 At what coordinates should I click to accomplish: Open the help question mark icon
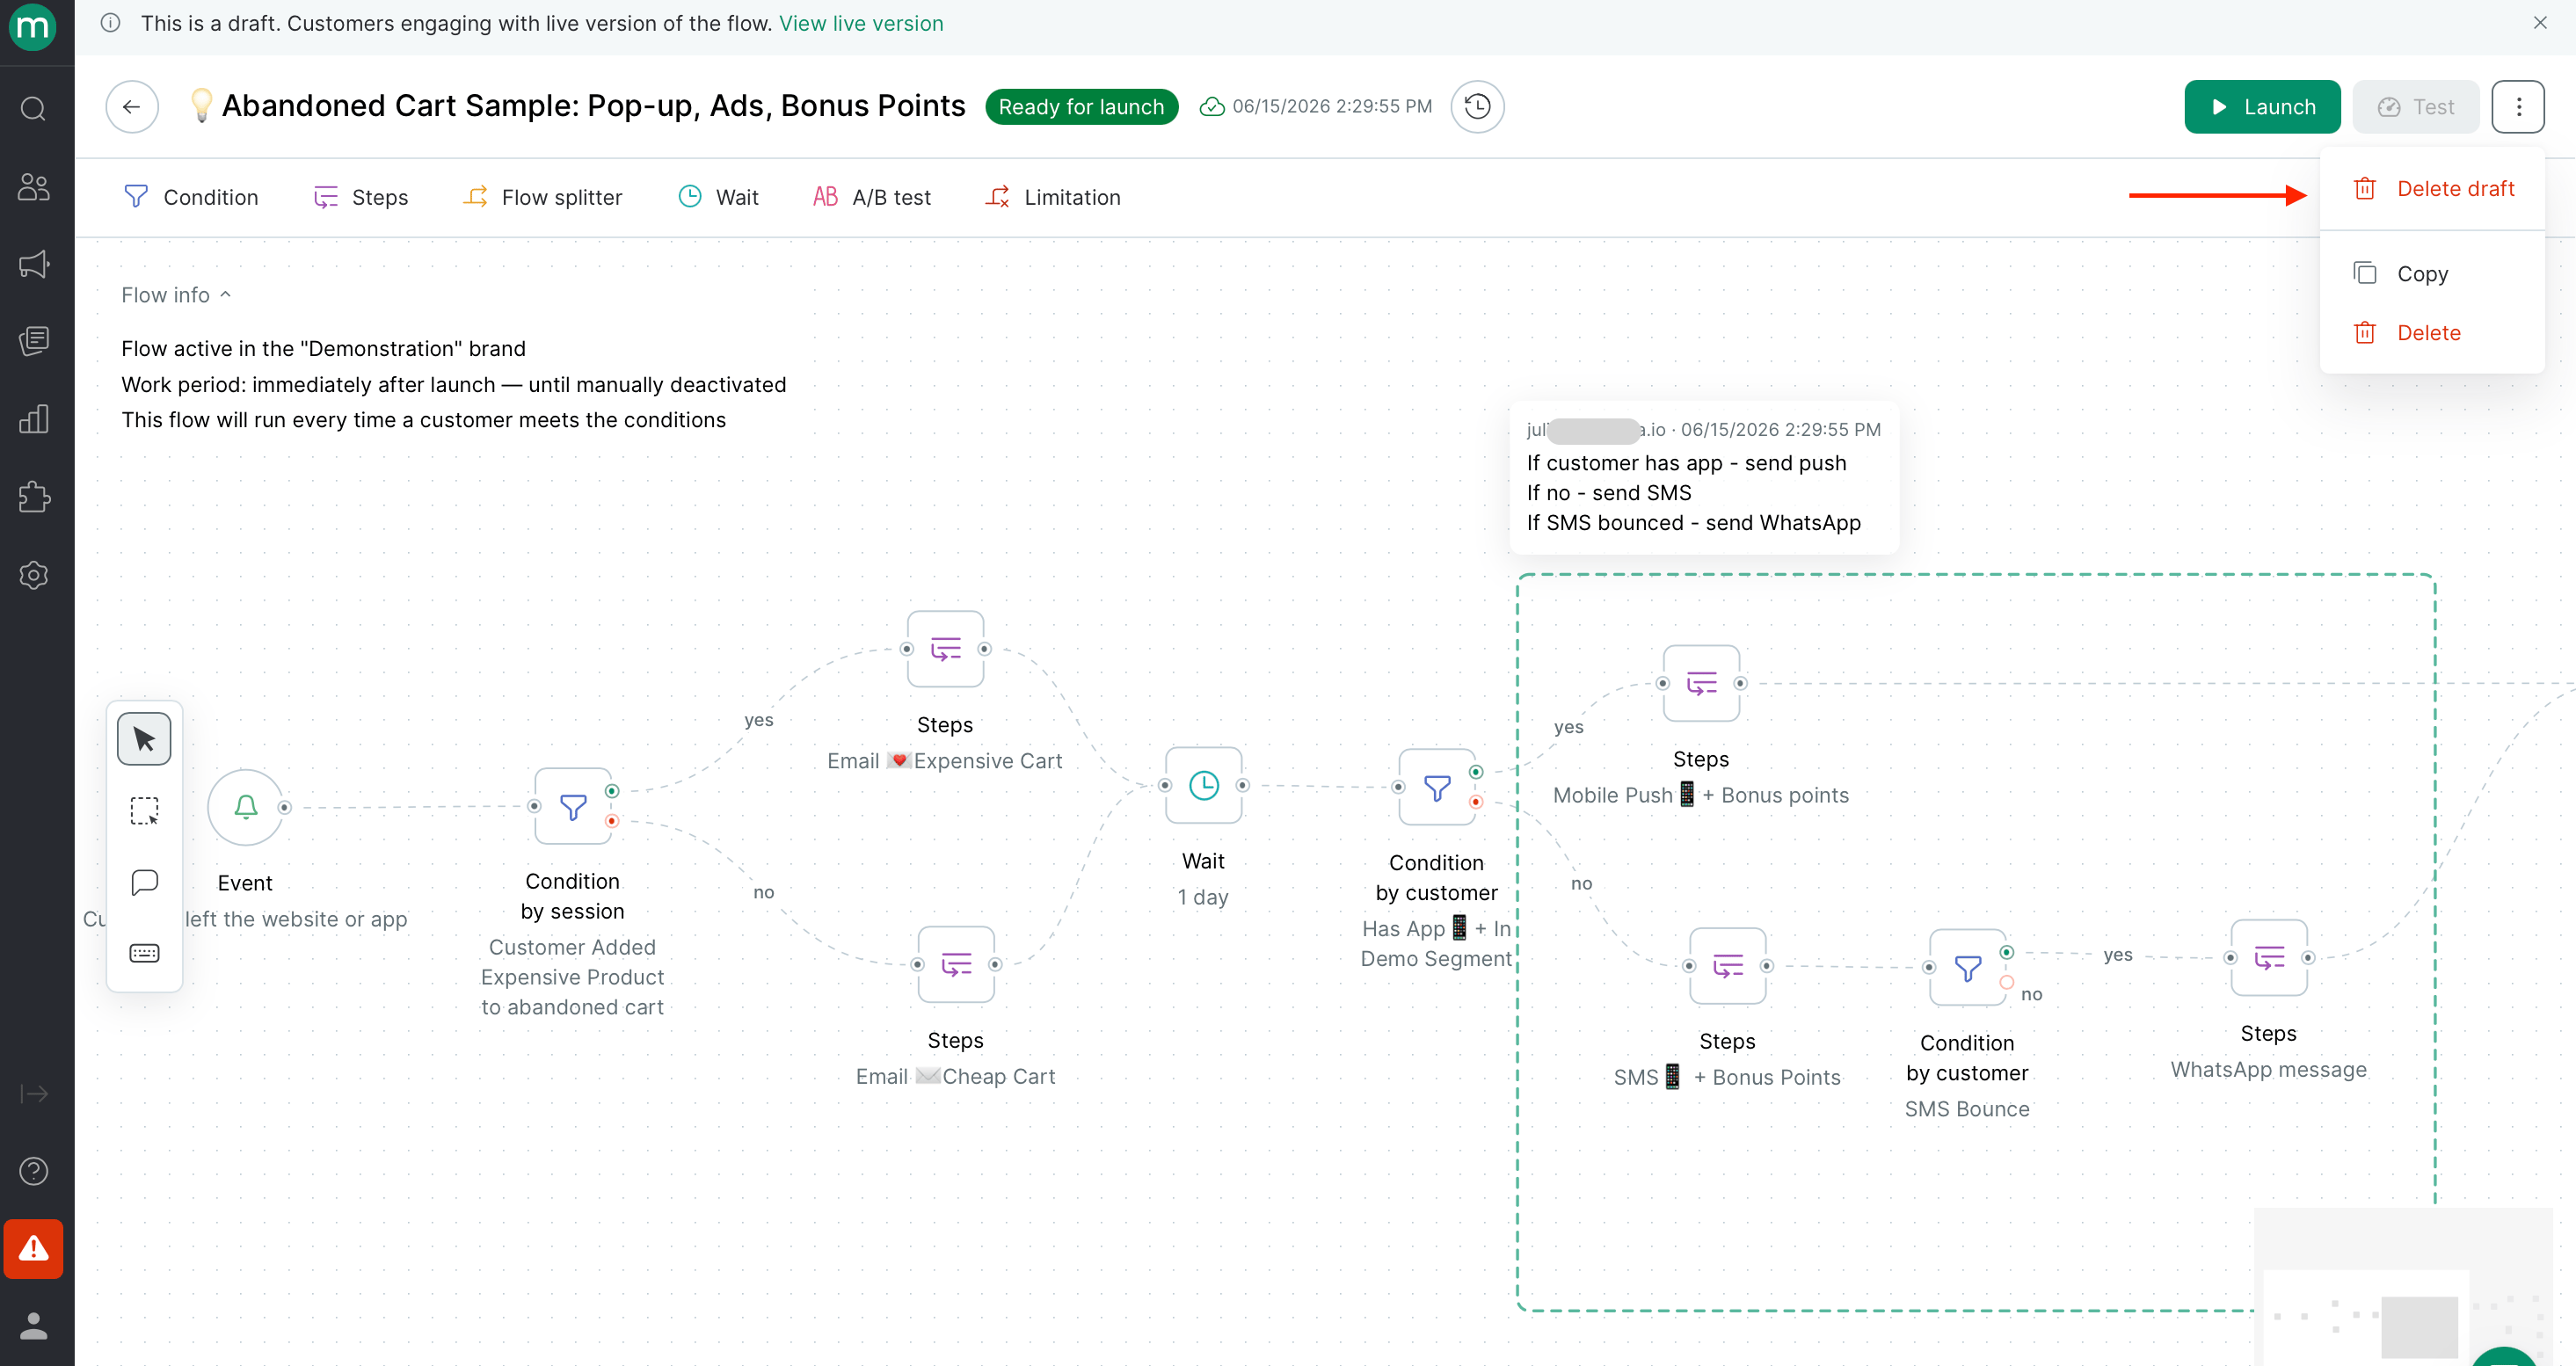(x=34, y=1171)
